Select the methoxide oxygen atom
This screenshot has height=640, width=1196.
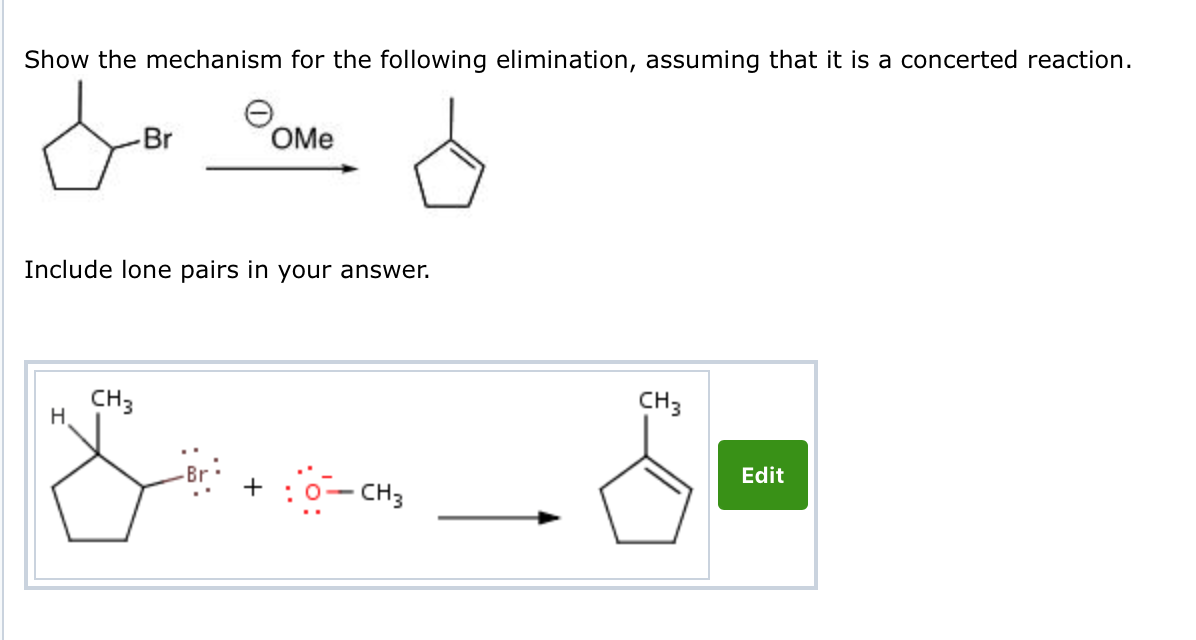310,492
